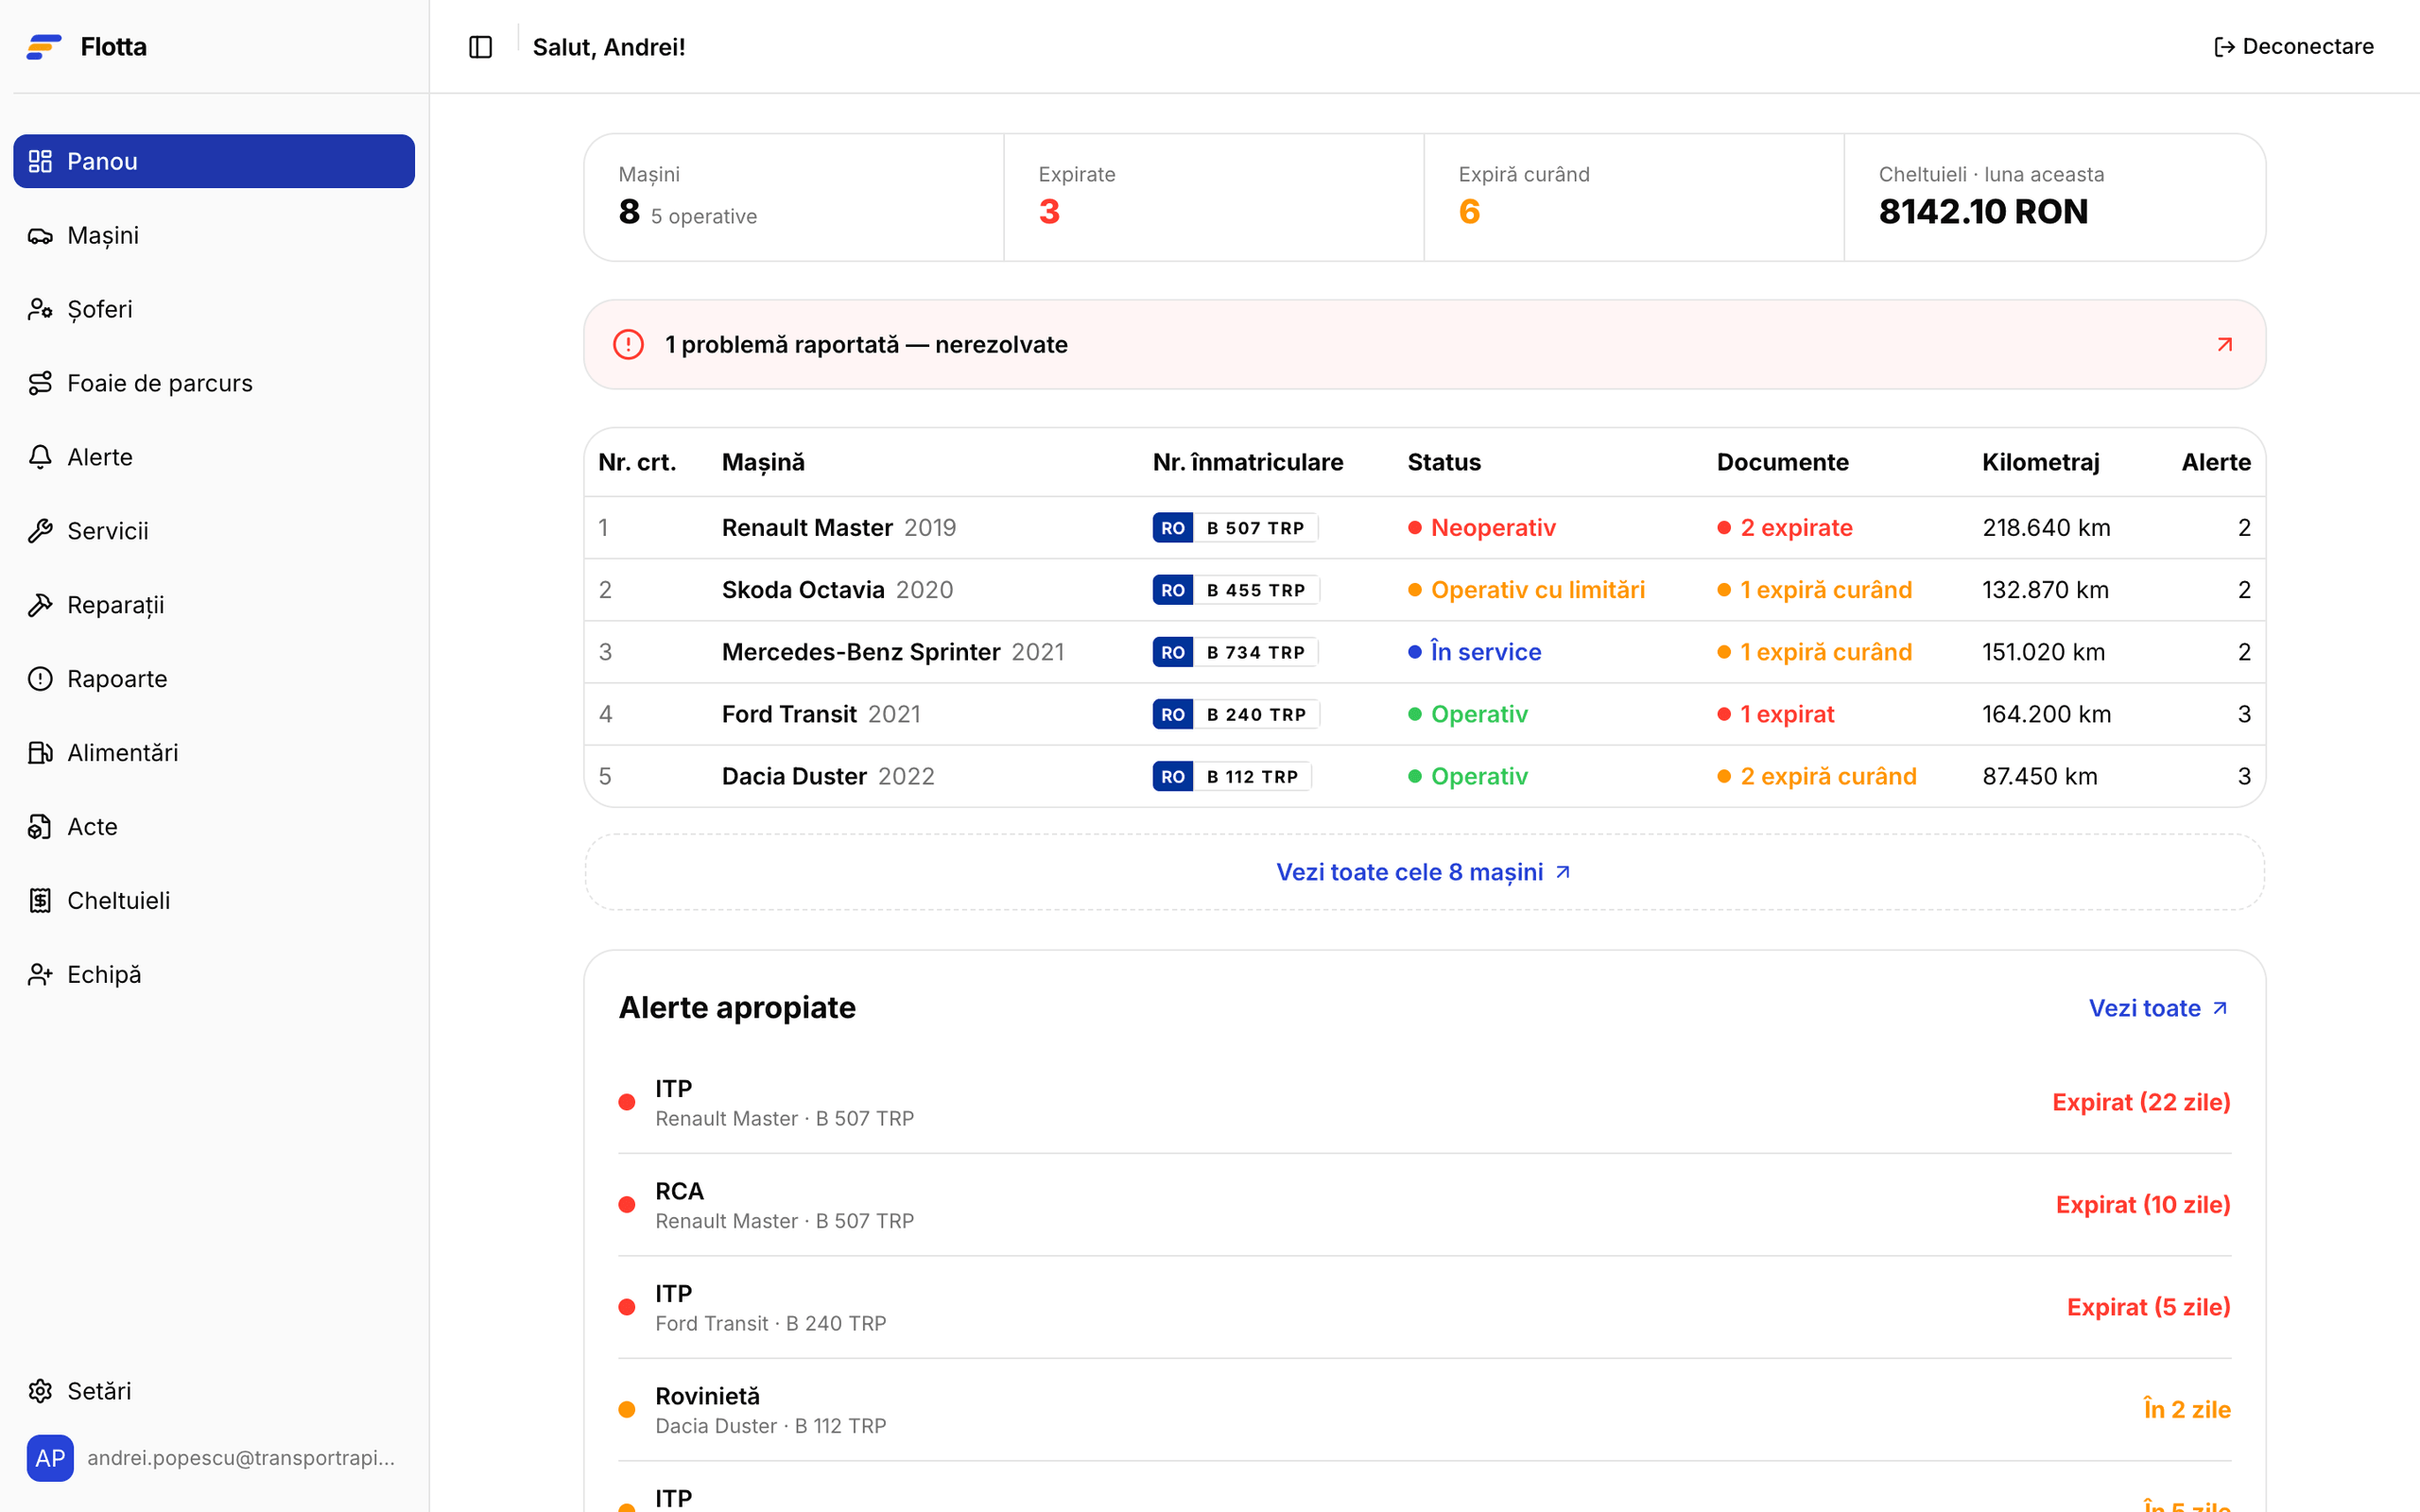Click Vezi toate in Alerte apropiate
Screen dimensions: 2420x1512
point(2159,1008)
